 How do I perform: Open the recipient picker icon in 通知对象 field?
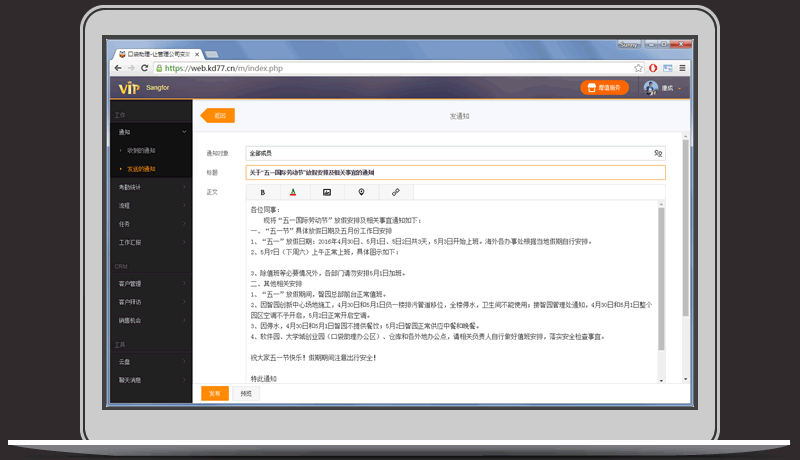click(658, 153)
